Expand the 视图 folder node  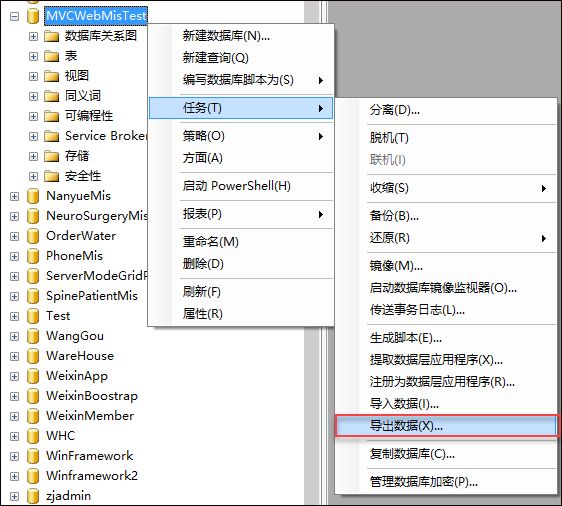[x=33, y=77]
